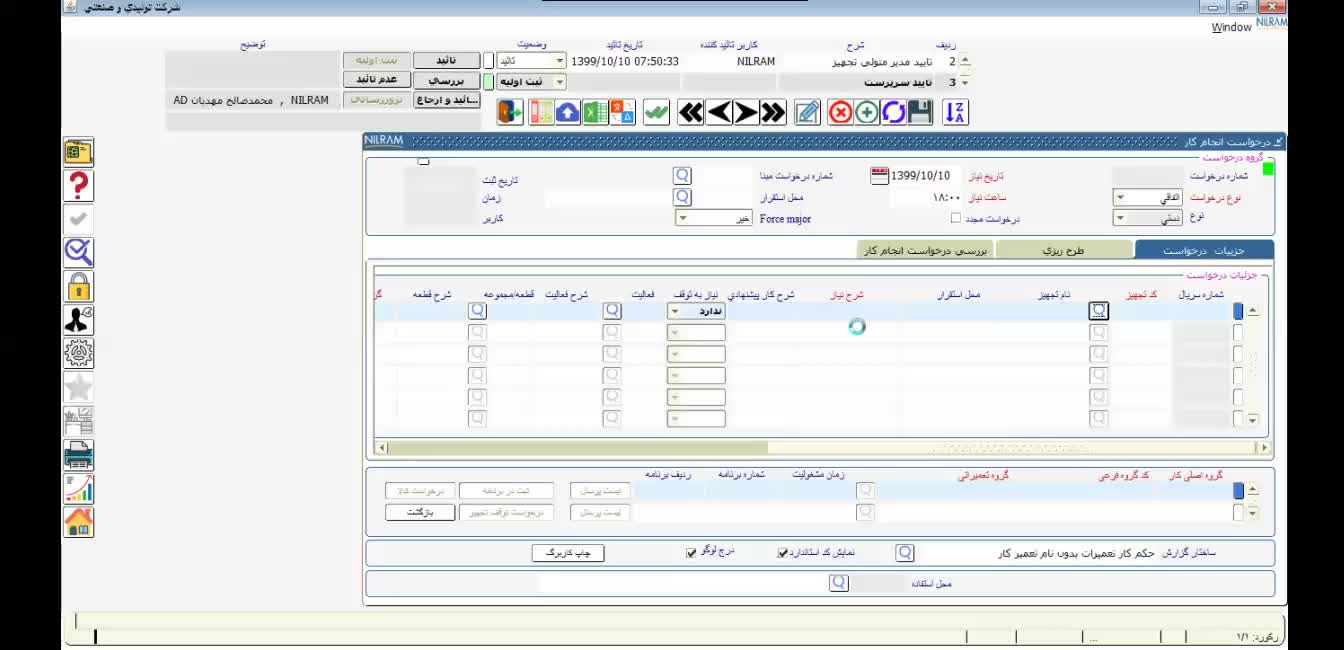Click the red X delete icon
The height and width of the screenshot is (650, 1344).
pos(840,112)
